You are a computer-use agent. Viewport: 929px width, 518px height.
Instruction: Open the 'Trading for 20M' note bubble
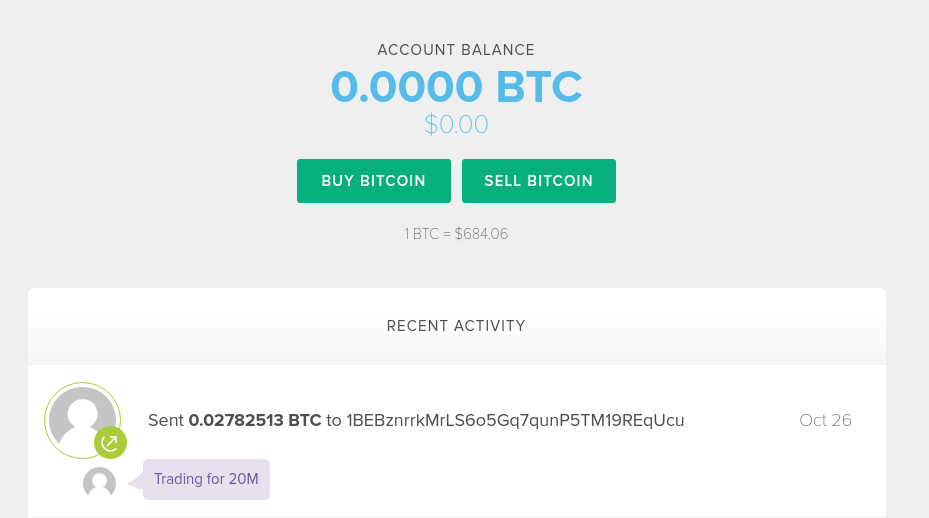pos(206,479)
